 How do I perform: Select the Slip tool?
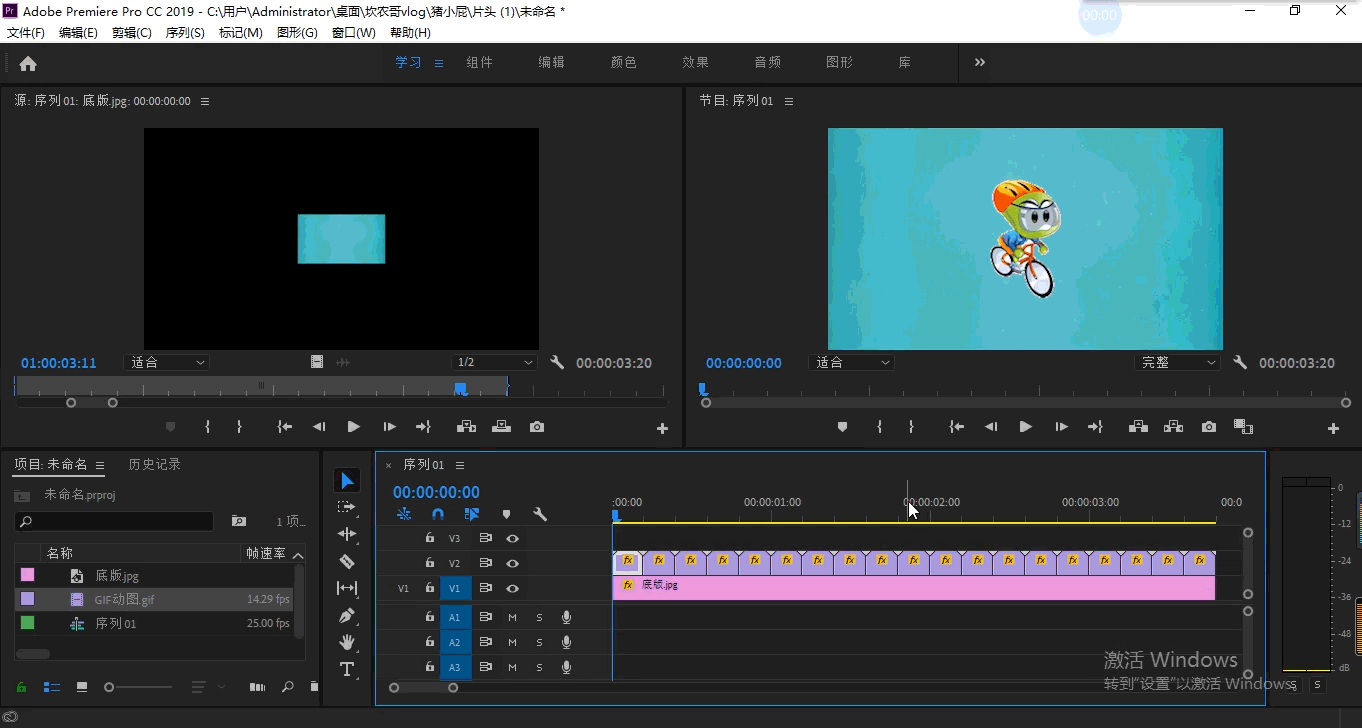point(347,588)
